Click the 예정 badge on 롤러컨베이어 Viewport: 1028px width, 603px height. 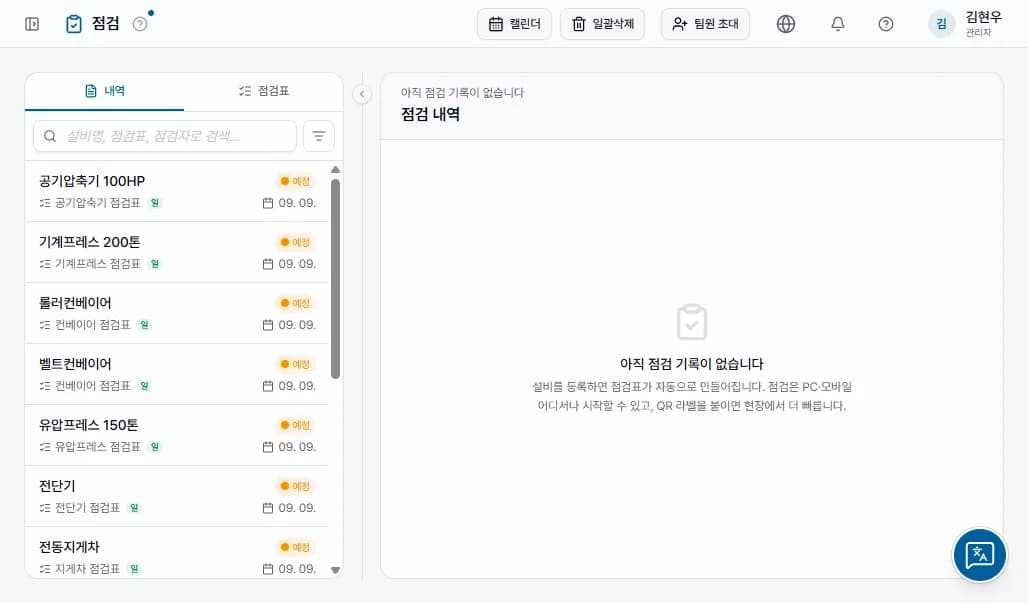pyautogui.click(x=295, y=303)
